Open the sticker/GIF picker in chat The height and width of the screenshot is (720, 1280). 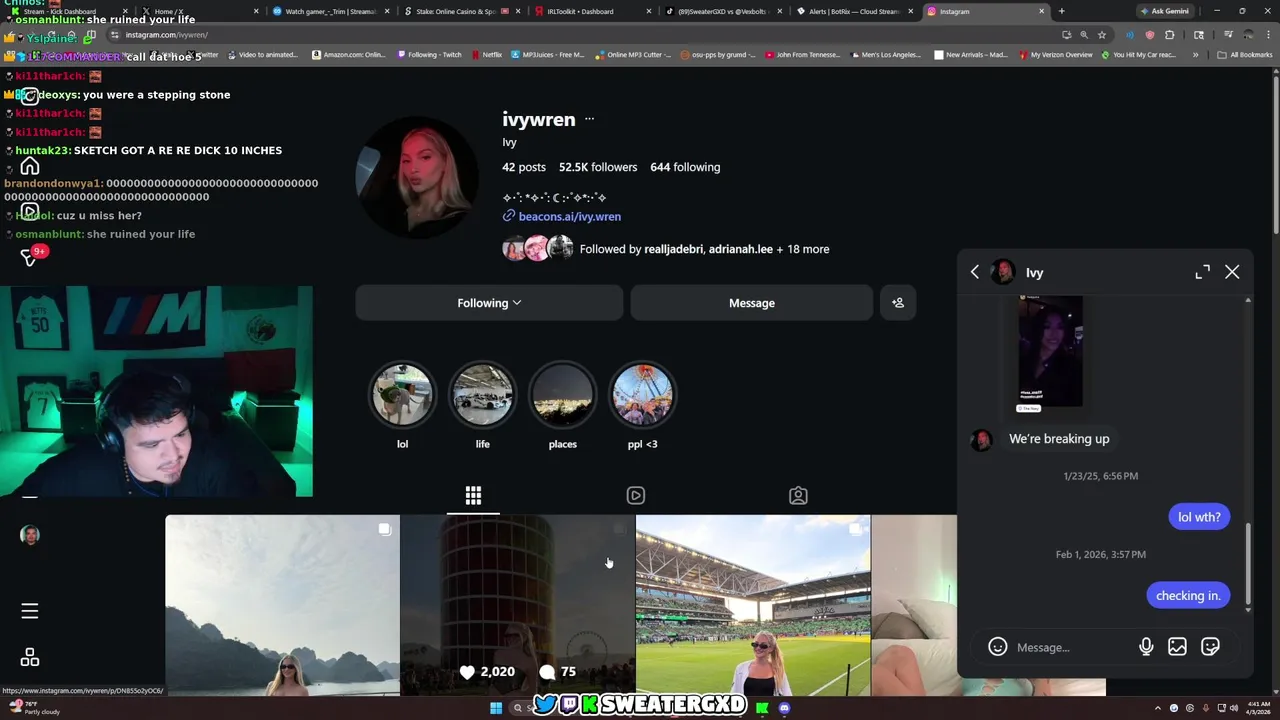pos(1210,647)
